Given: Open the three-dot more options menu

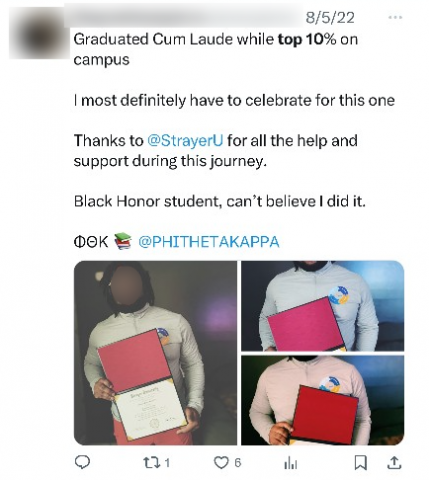Looking at the screenshot, I should [x=395, y=17].
